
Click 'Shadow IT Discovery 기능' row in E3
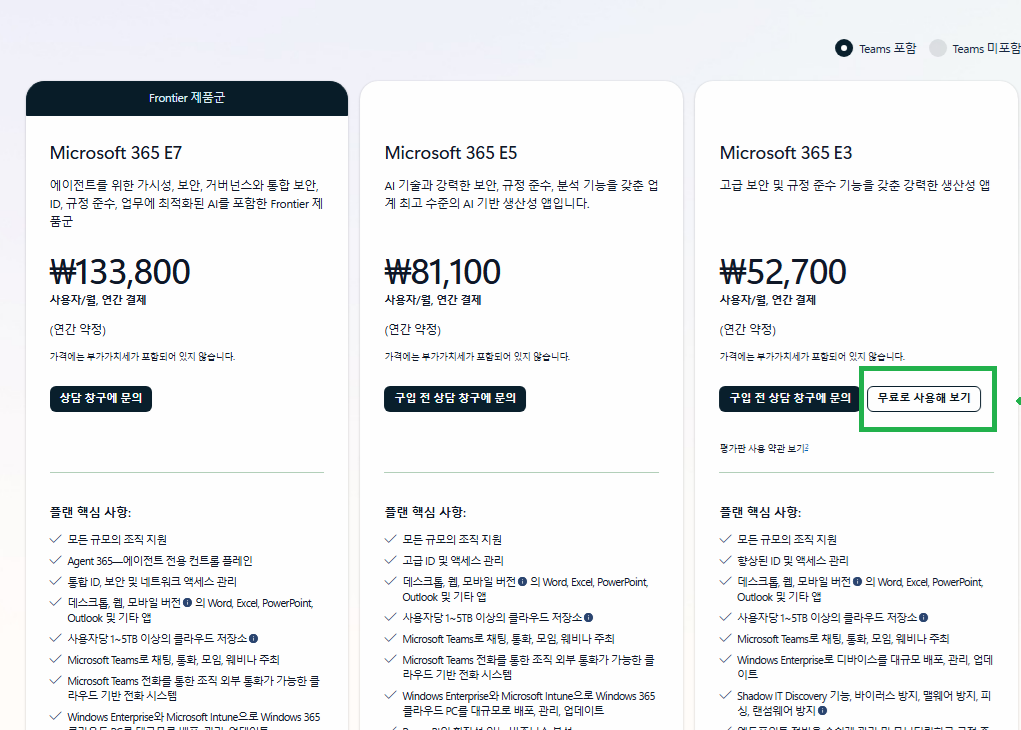tap(863, 703)
